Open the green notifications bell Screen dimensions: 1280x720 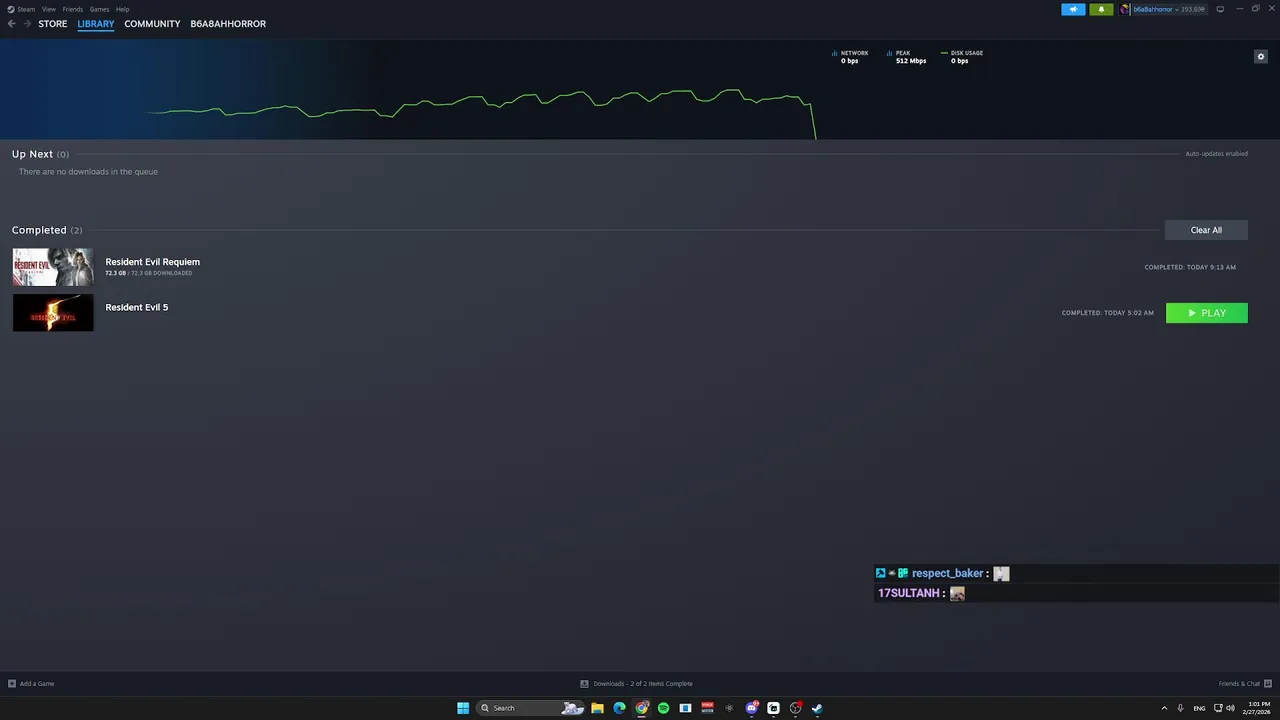click(x=1101, y=9)
